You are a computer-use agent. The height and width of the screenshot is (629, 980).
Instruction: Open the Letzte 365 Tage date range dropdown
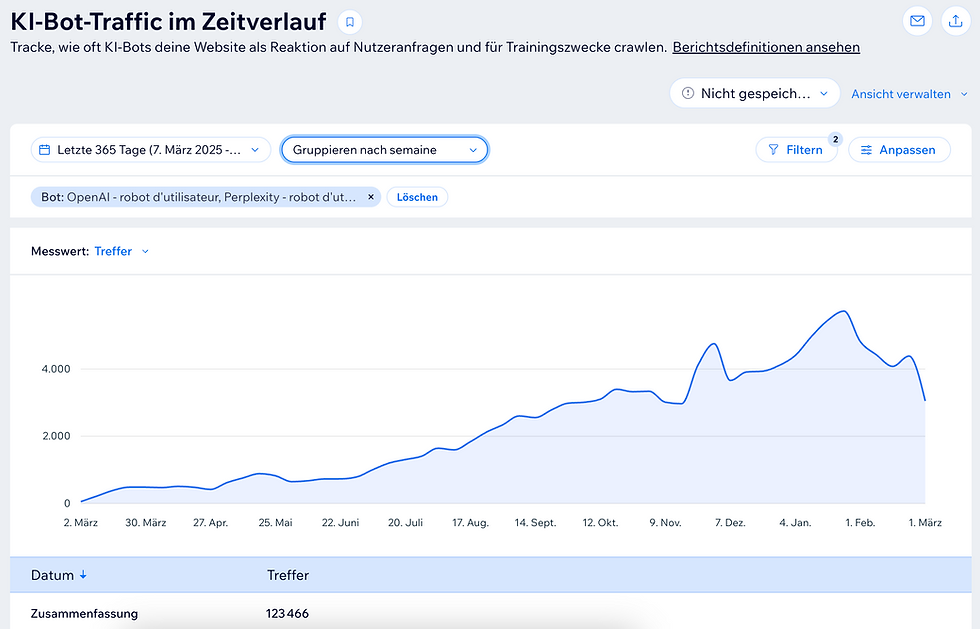[x=150, y=148]
